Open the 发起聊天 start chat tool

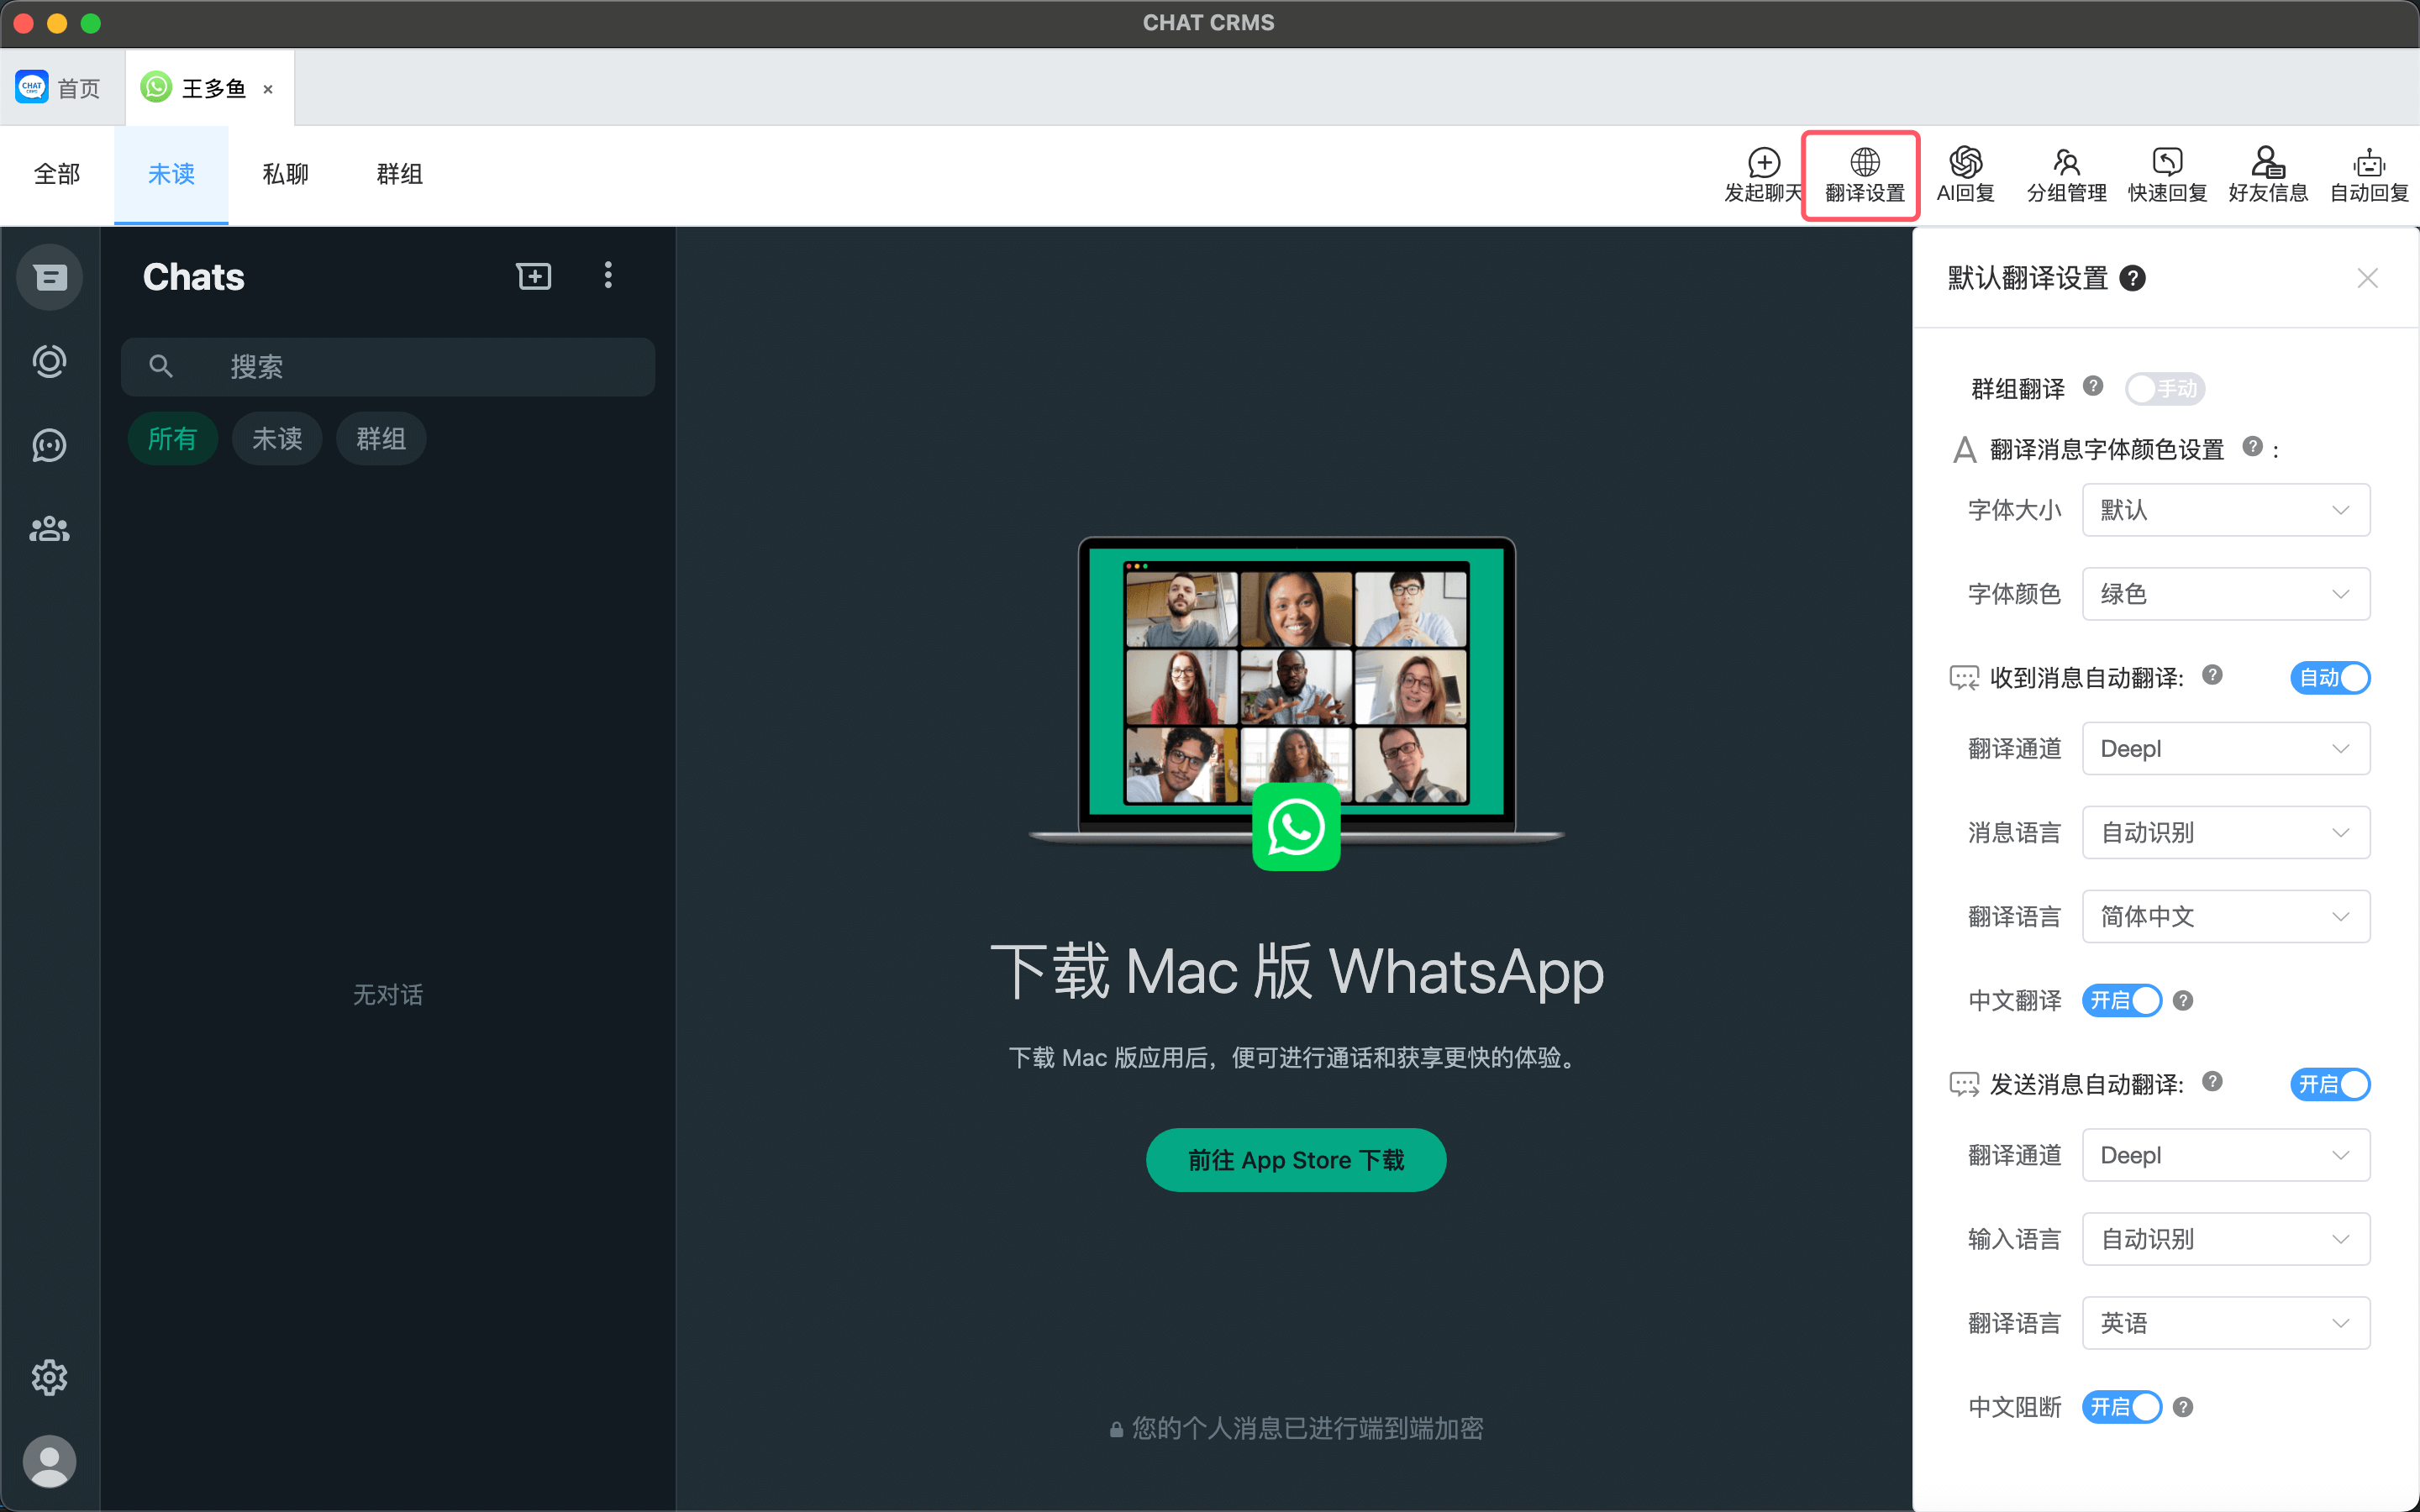coord(1763,175)
